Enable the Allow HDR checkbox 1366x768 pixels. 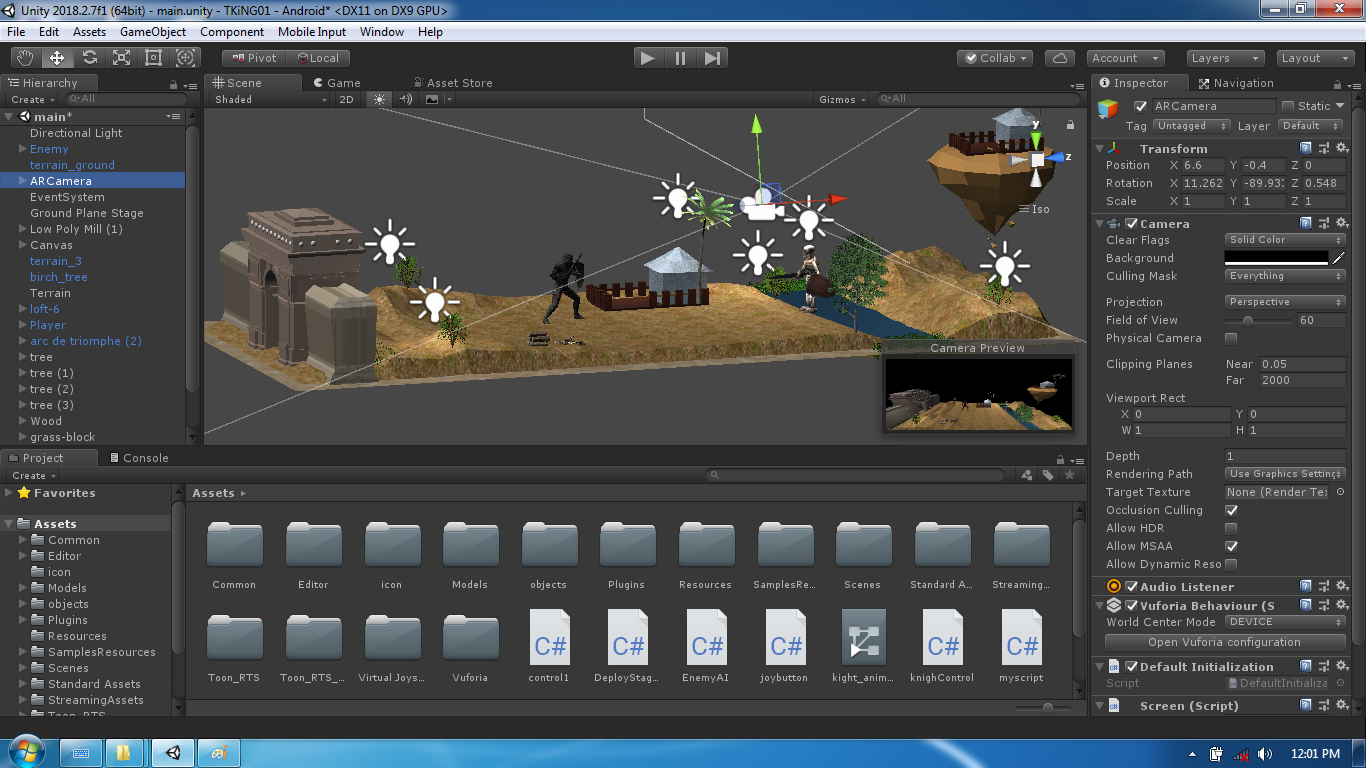(1231, 528)
